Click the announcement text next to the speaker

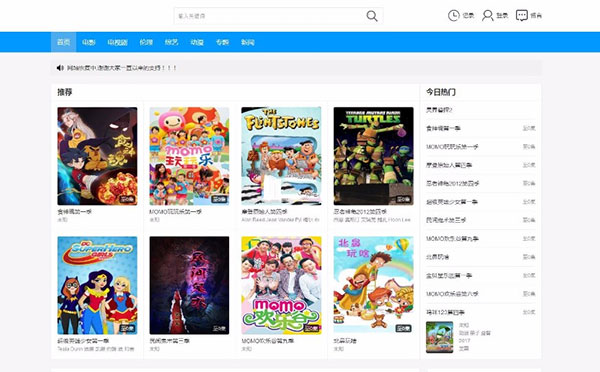pos(122,68)
